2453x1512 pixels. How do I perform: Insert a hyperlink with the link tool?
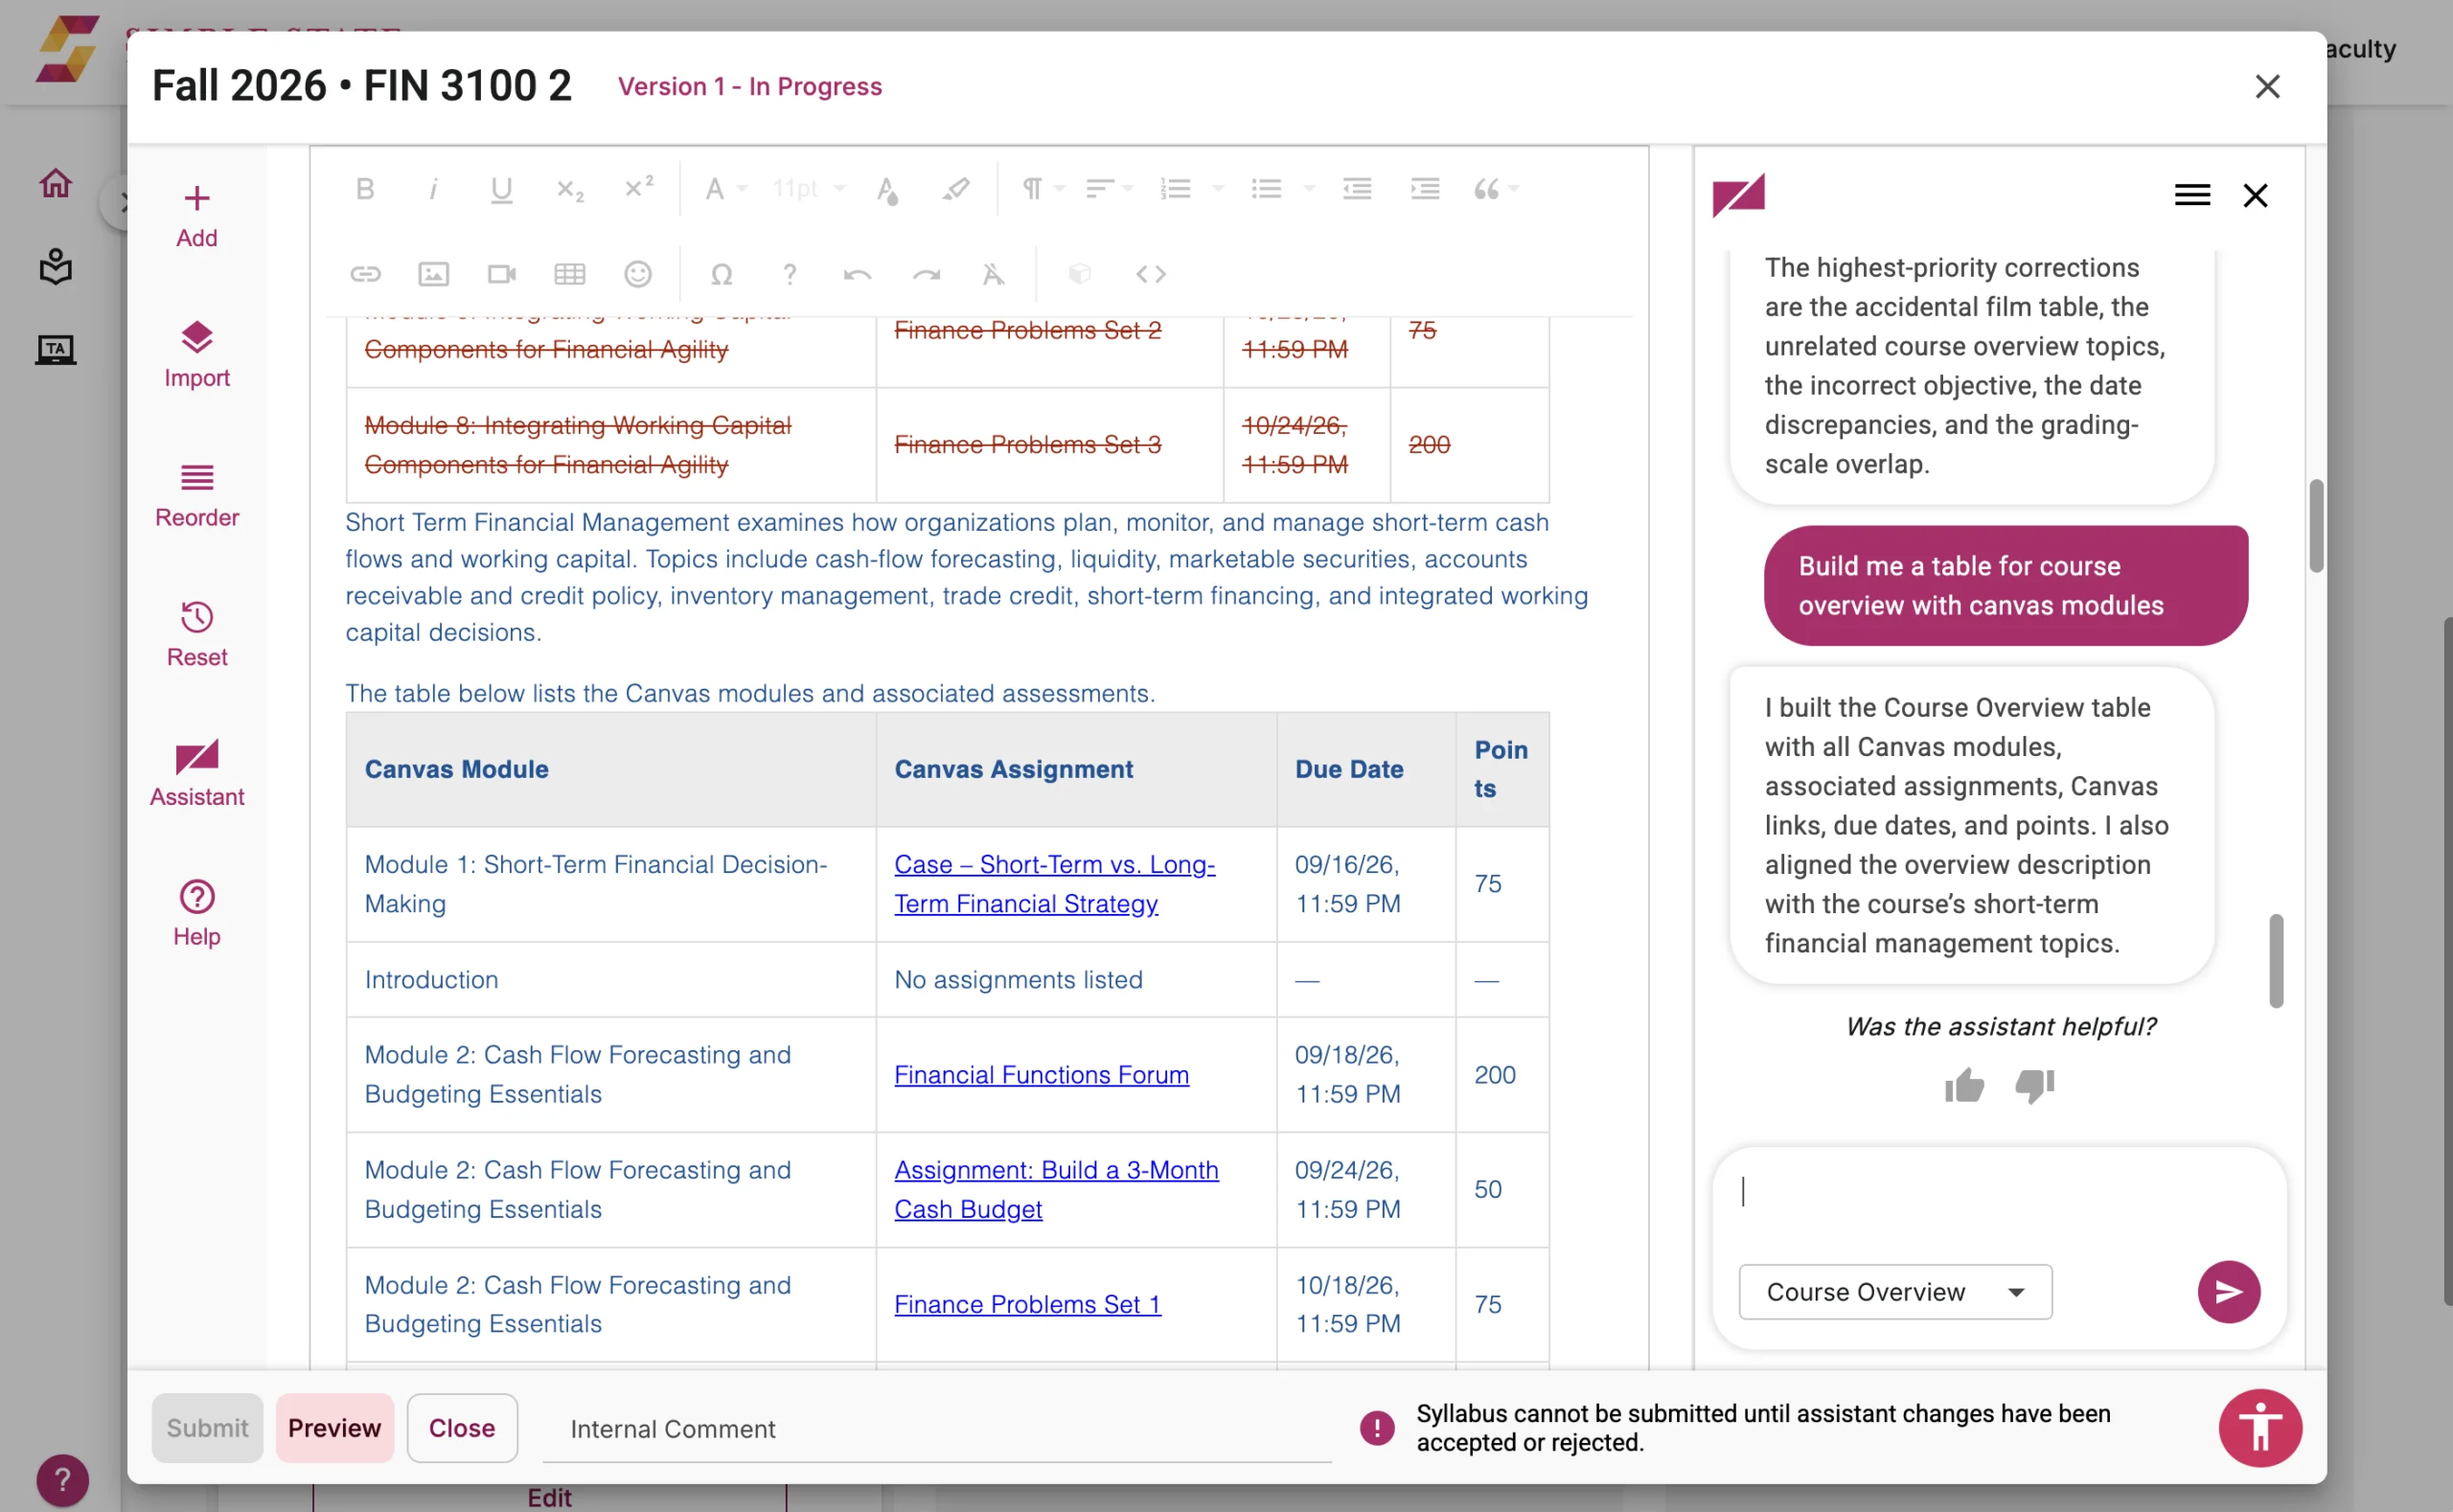pyautogui.click(x=365, y=274)
